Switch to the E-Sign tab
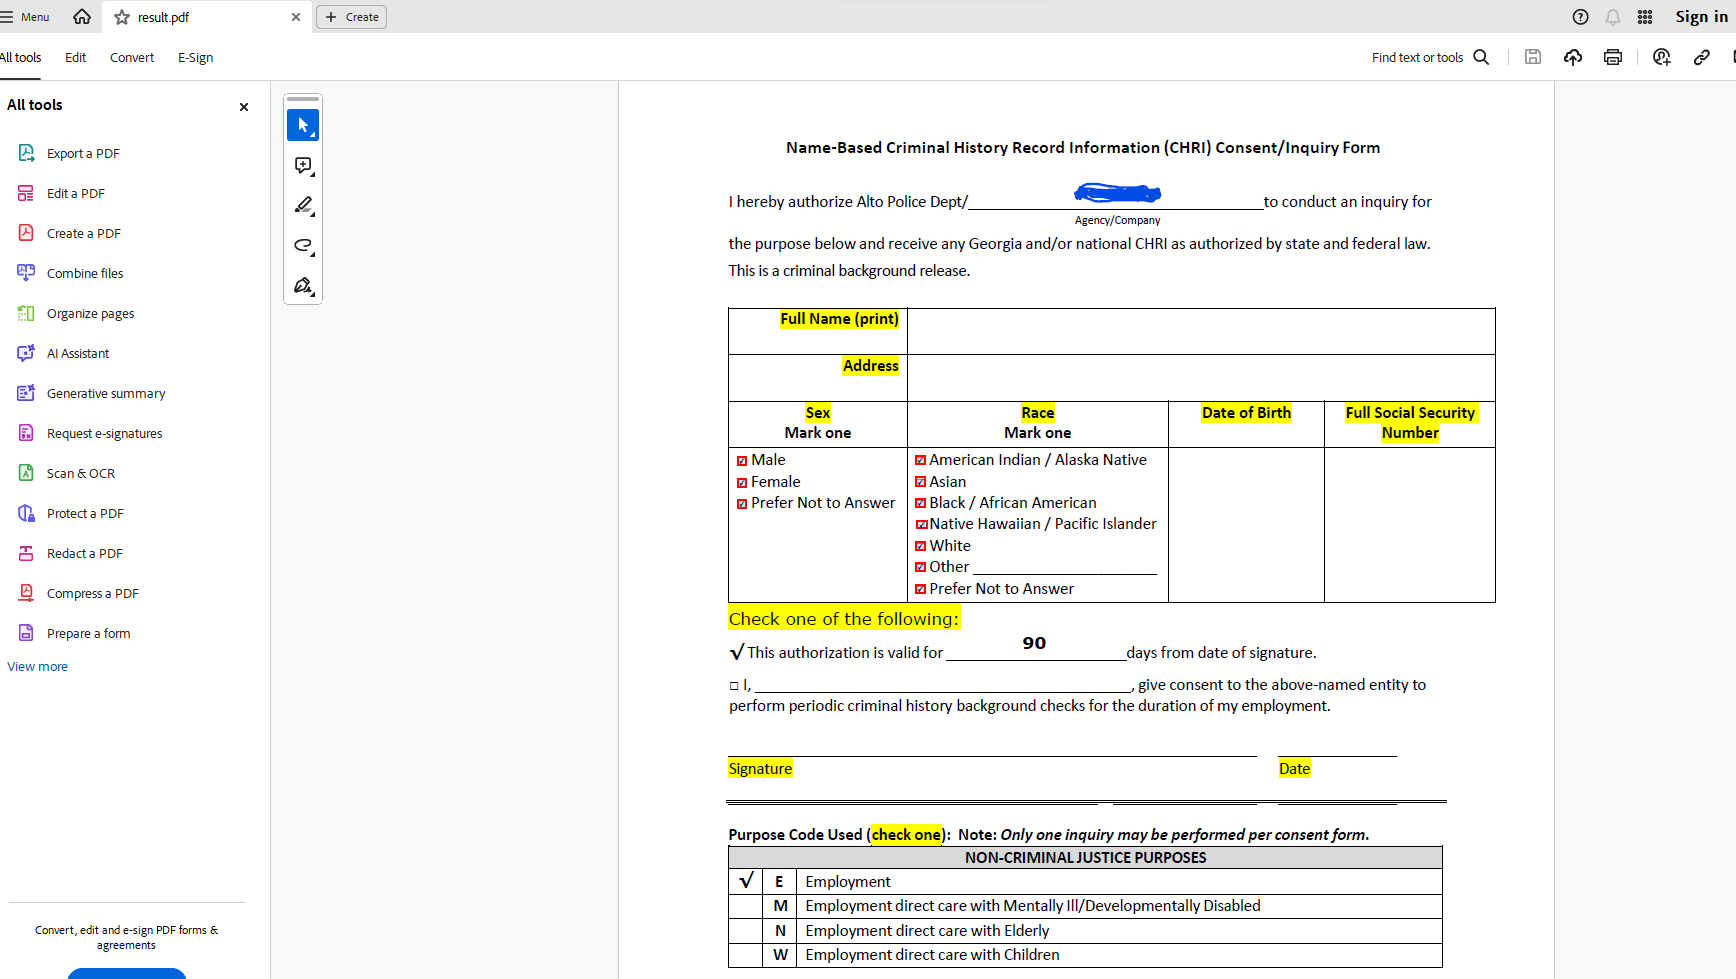The image size is (1736, 979). (195, 57)
